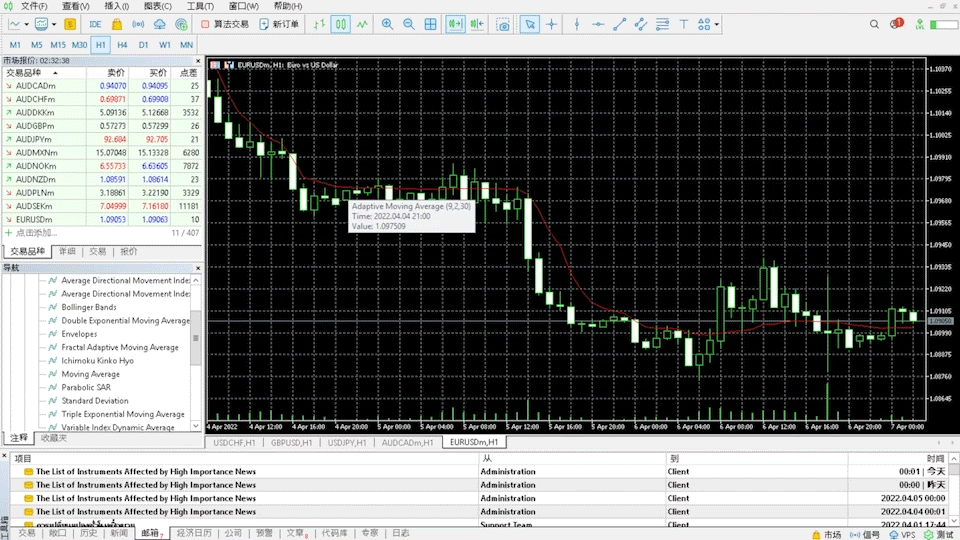Image resolution: width=960 pixels, height=540 pixels.
Task: Click the 新订单 new order button
Action: [x=279, y=24]
